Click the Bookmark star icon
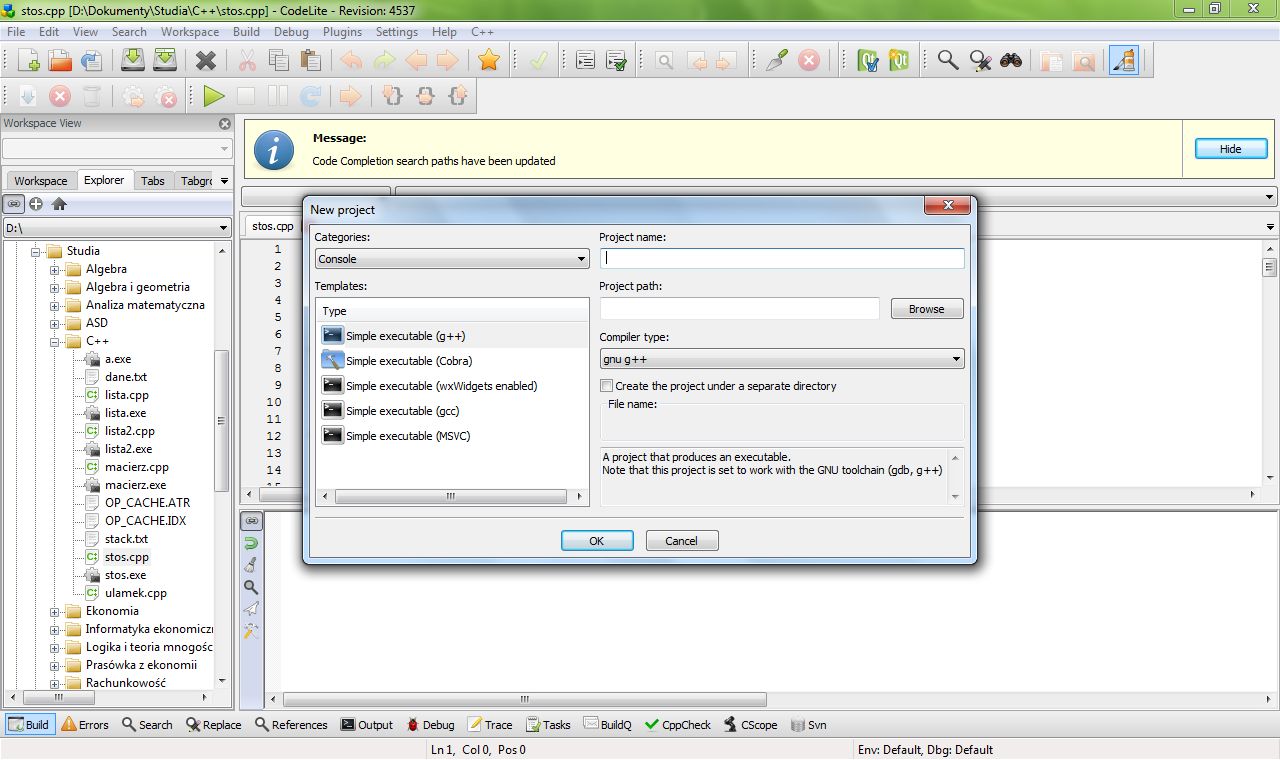This screenshot has height=760, width=1280. 489,61
